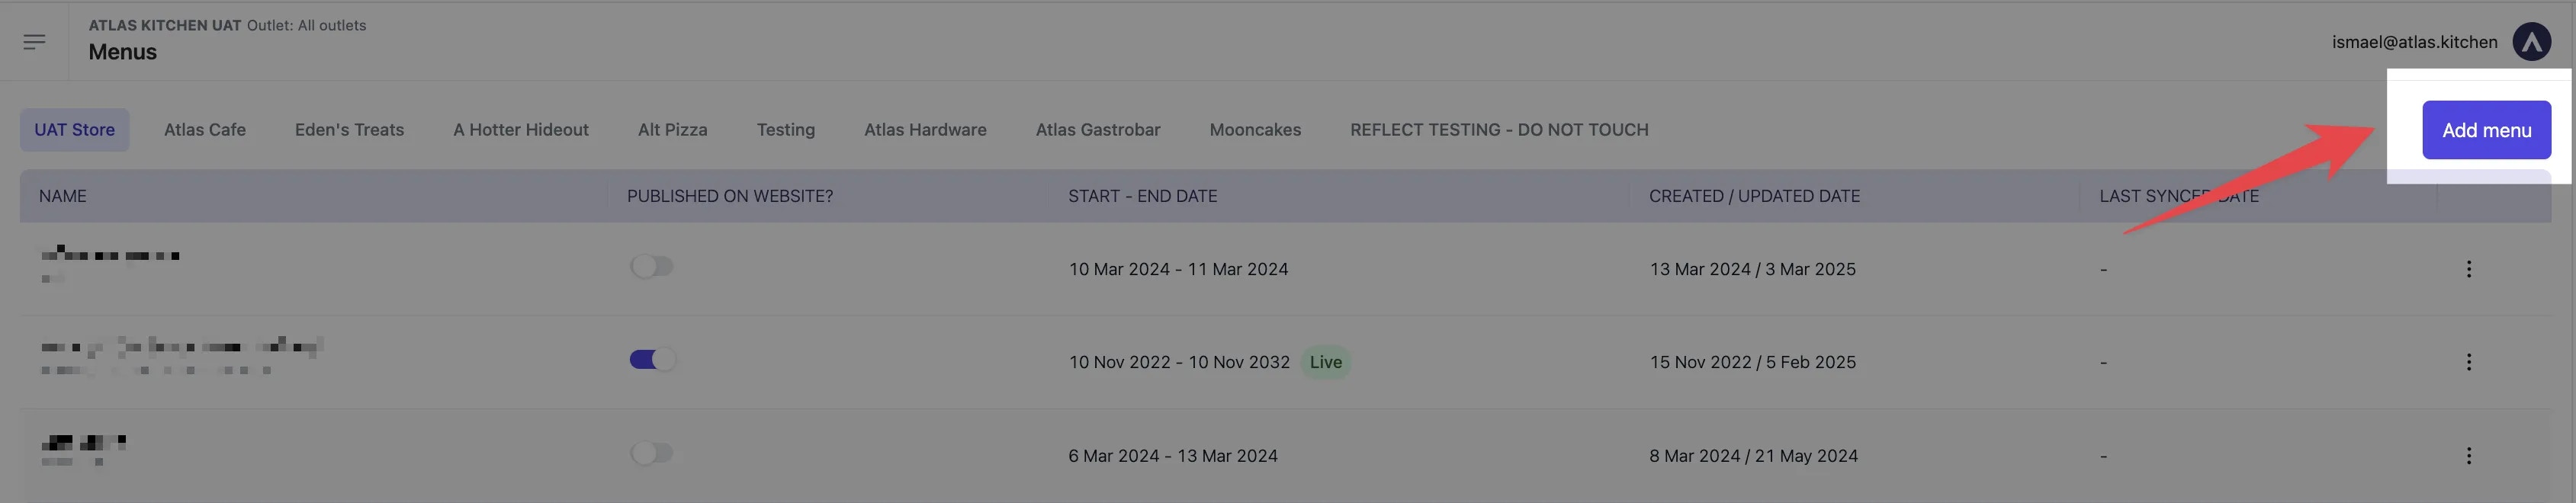Viewport: 2576px width, 503px height.
Task: Open the three-dot menu on the Live menu row
Action: [2469, 361]
